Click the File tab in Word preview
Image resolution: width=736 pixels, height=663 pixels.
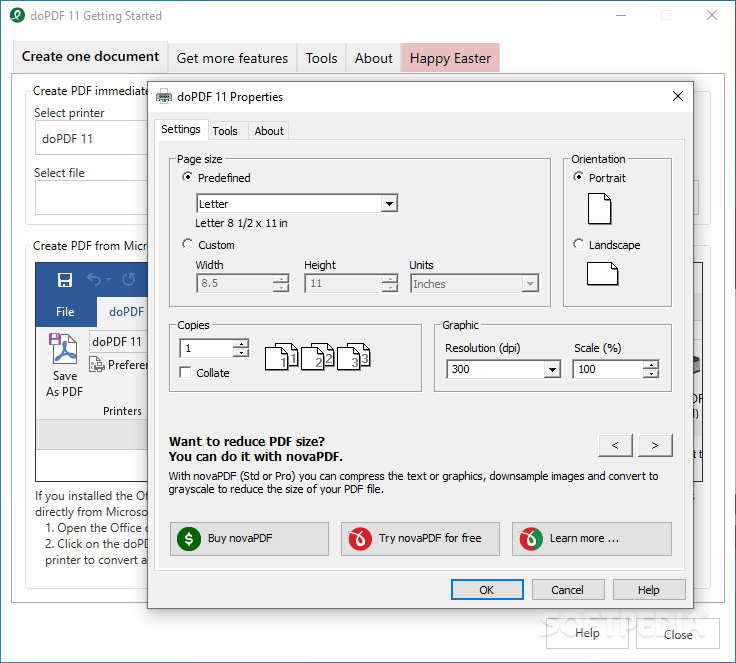pyautogui.click(x=65, y=312)
